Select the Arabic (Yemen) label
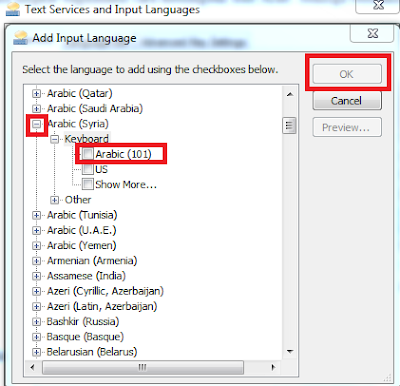 click(82, 246)
